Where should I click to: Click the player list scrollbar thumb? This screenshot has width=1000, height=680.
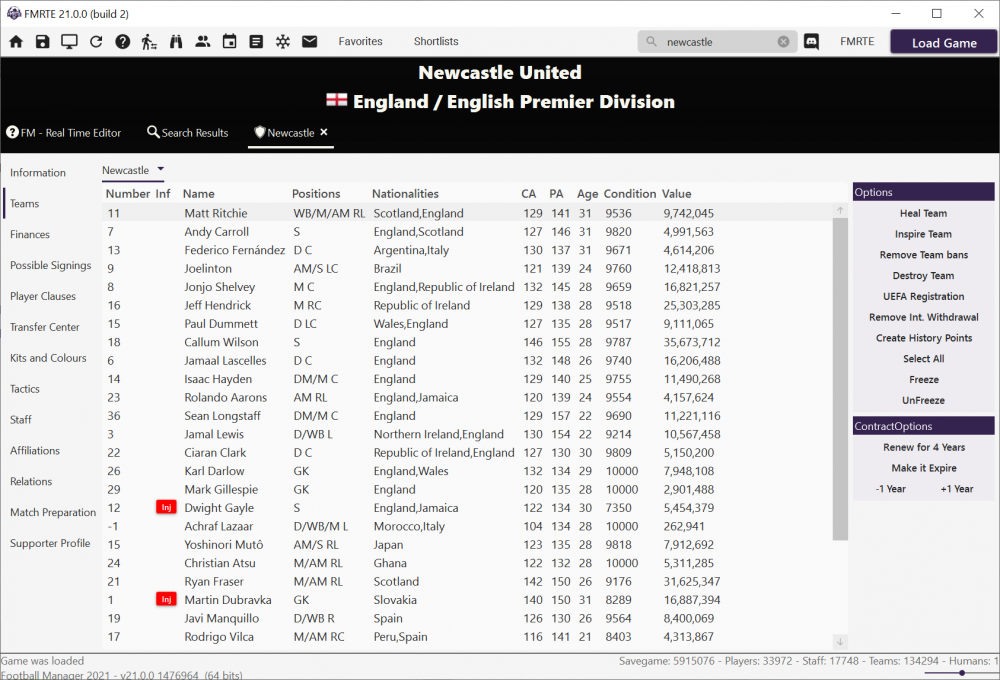(x=840, y=379)
